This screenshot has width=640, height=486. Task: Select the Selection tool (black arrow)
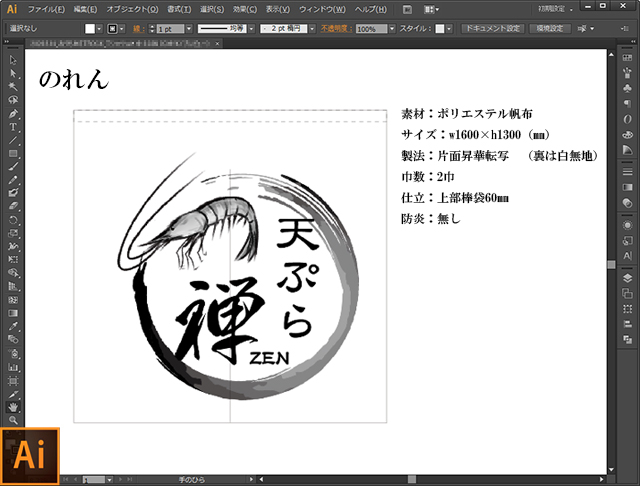[x=13, y=60]
